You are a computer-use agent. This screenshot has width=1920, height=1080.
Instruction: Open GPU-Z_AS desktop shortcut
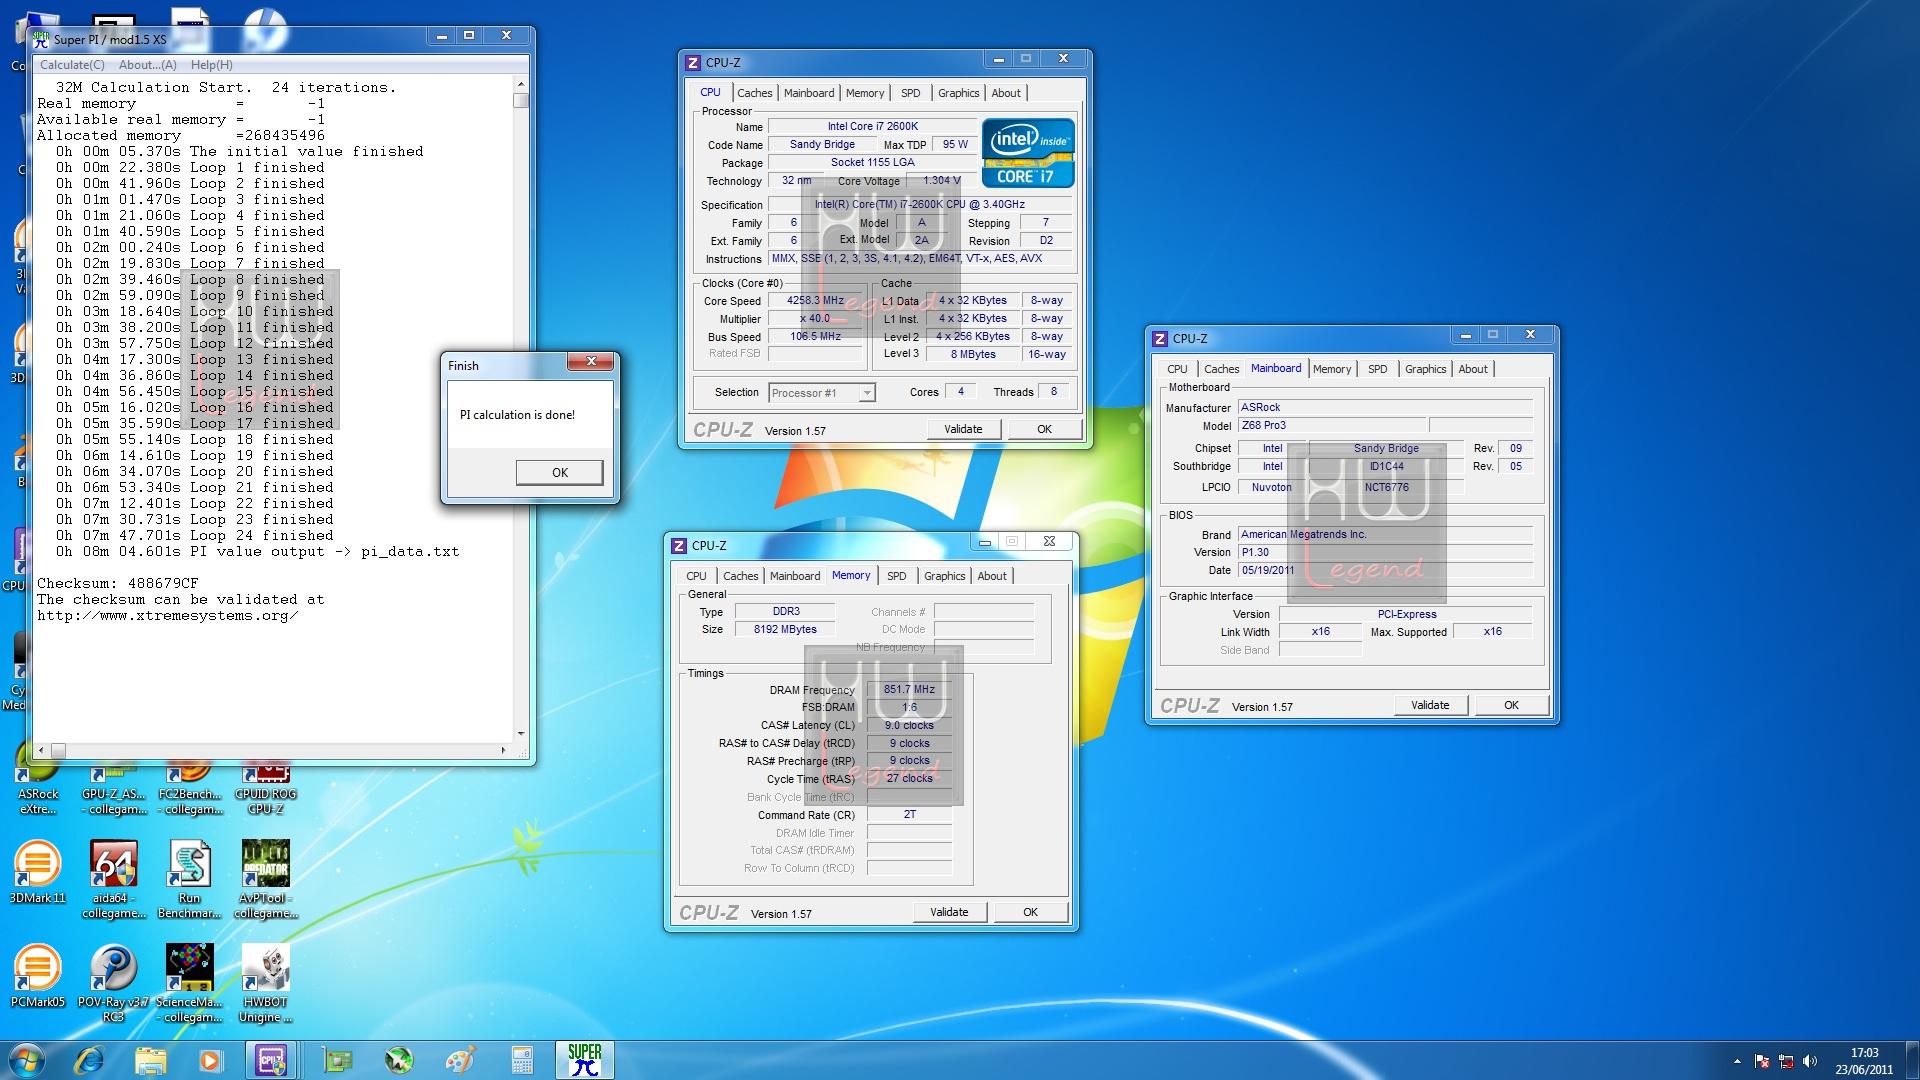[x=113, y=790]
